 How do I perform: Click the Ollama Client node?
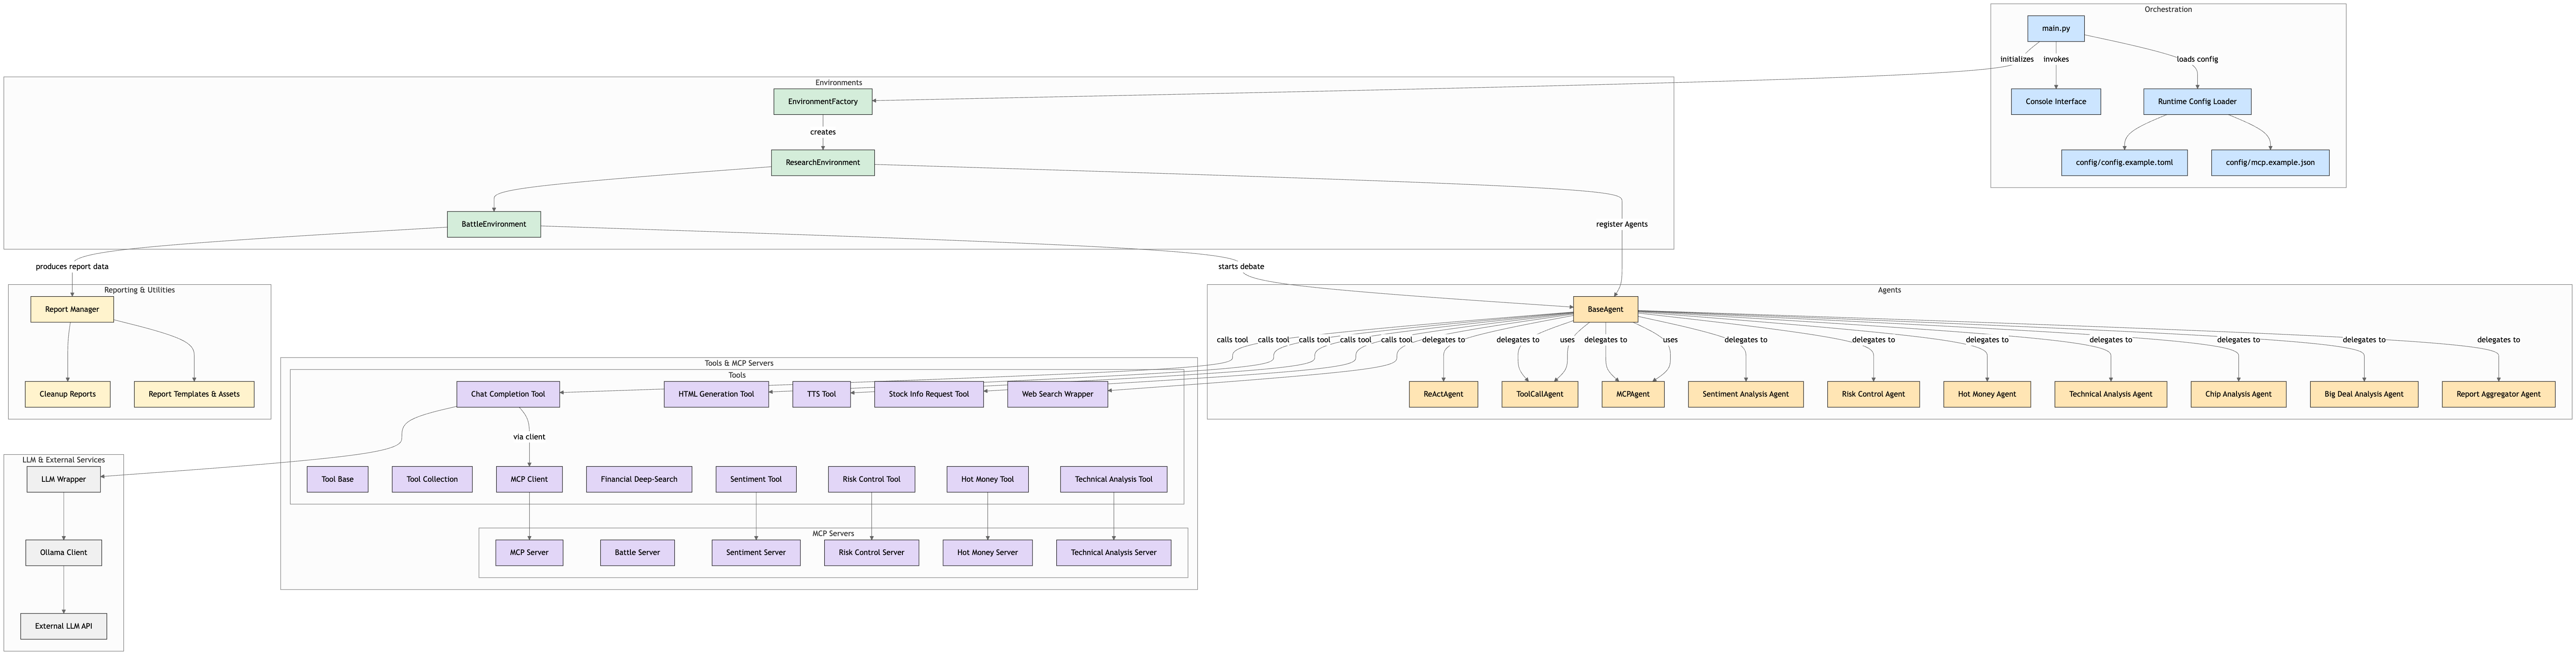[x=64, y=552]
